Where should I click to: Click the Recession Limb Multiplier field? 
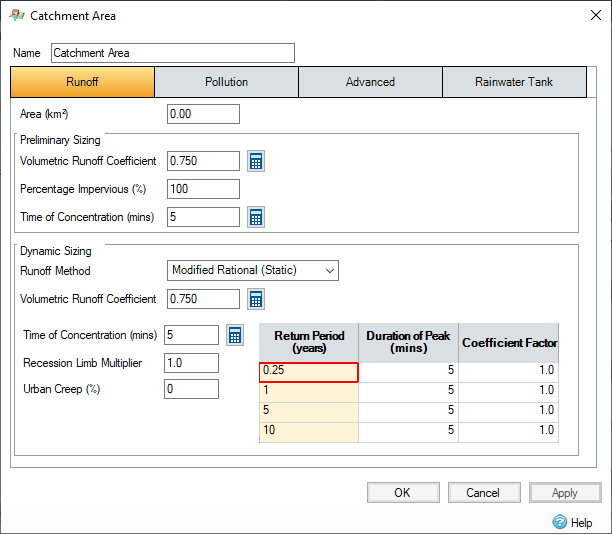pos(191,363)
